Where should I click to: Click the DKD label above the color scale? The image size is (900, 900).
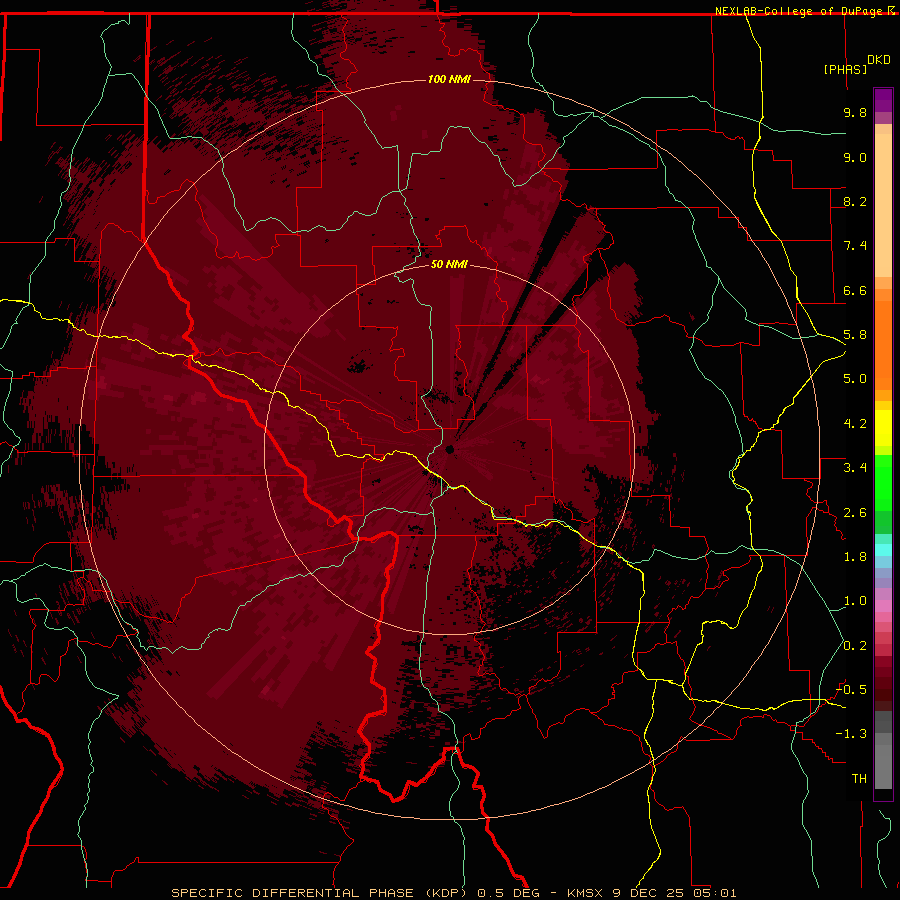point(879,60)
